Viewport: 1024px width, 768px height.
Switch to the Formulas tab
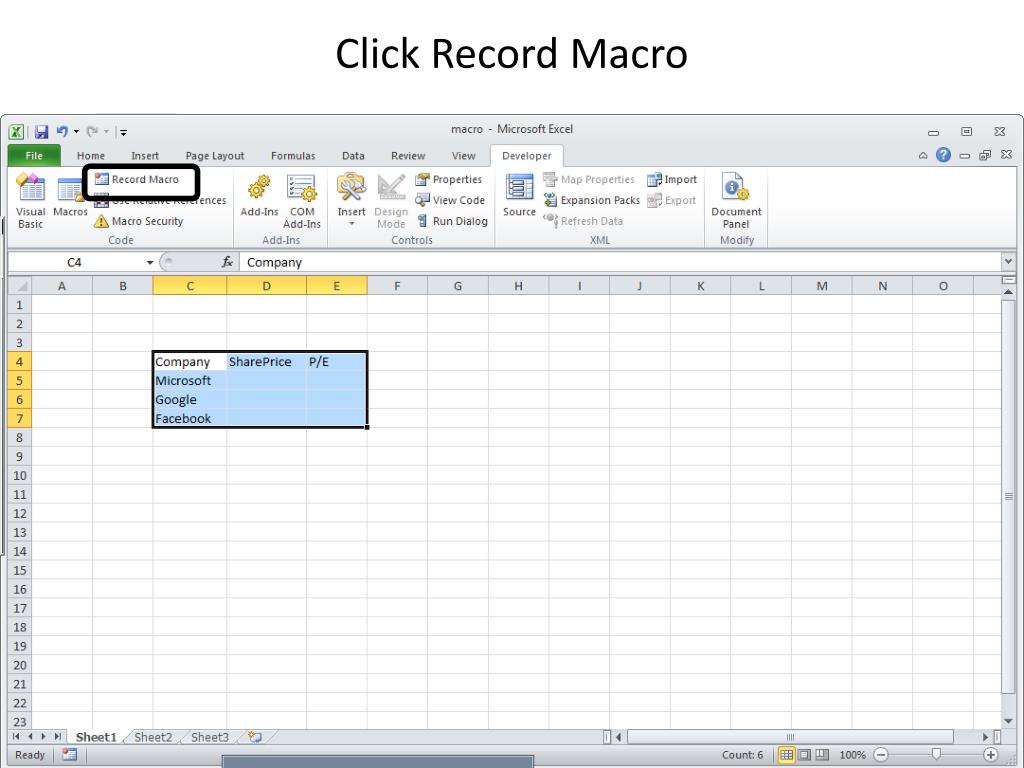293,155
